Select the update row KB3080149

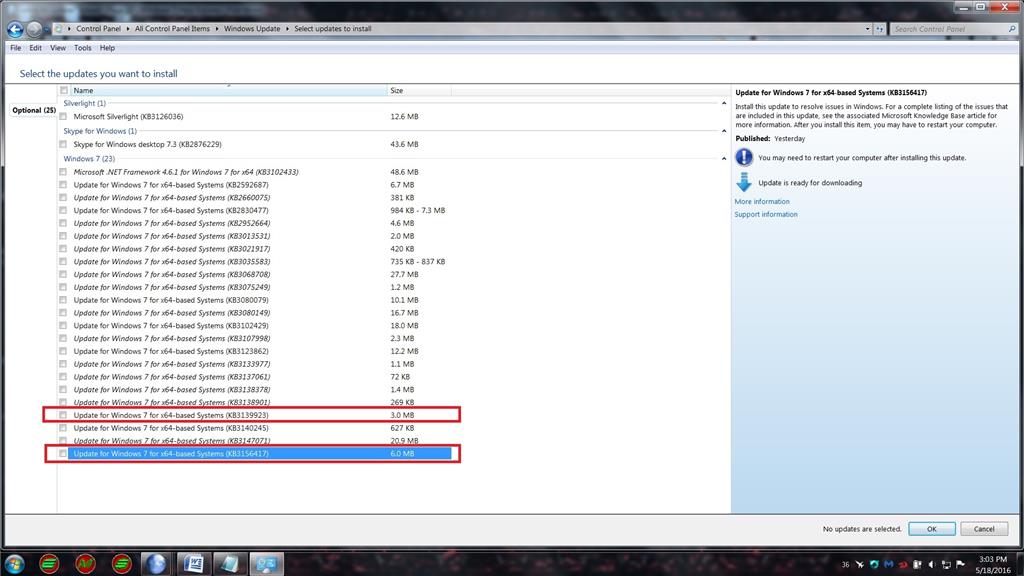click(x=260, y=313)
